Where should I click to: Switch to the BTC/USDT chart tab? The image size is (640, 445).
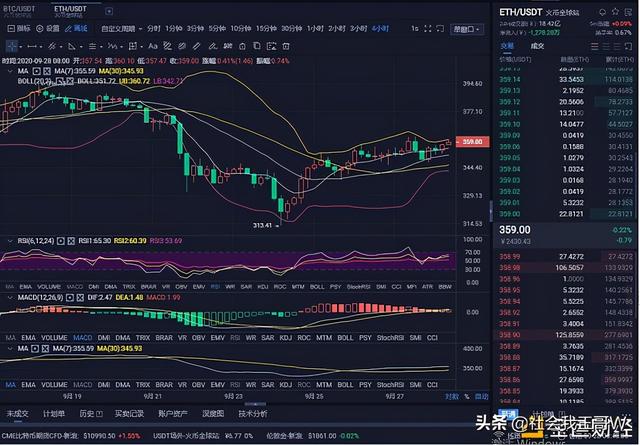pyautogui.click(x=19, y=11)
